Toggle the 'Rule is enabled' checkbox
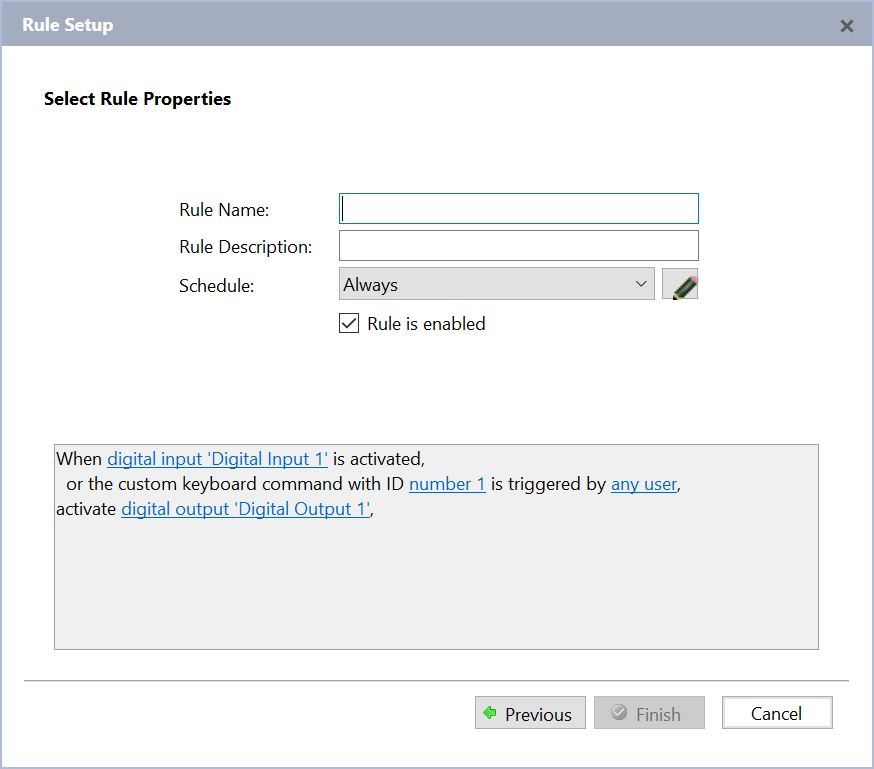The image size is (874, 769). tap(349, 323)
